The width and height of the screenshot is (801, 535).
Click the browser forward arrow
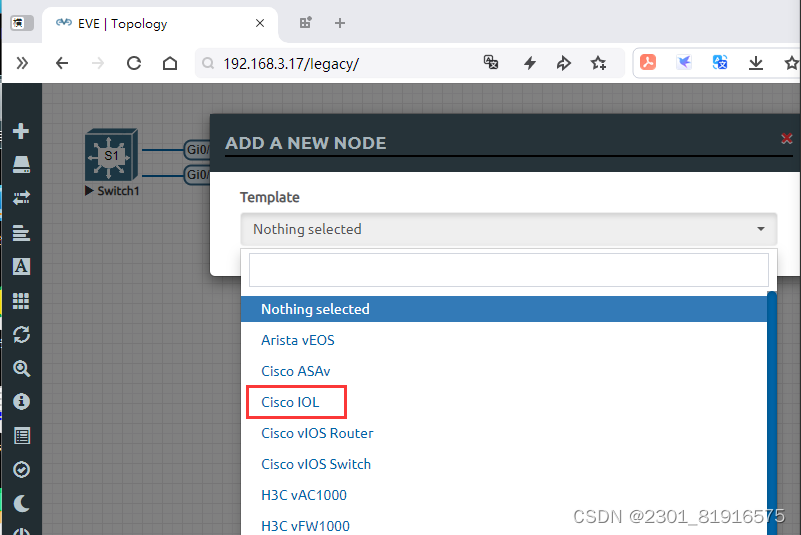[98, 63]
